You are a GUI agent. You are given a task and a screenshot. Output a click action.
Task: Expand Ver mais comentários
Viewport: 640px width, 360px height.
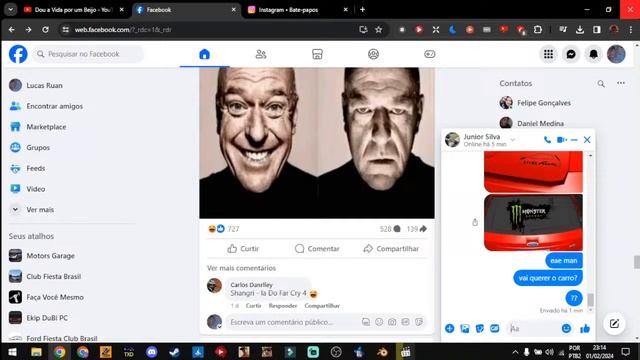click(x=241, y=268)
